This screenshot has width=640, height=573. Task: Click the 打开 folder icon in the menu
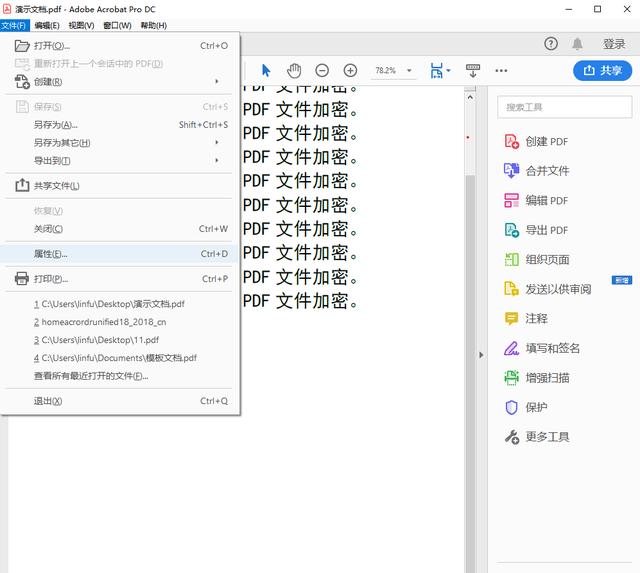pyautogui.click(x=22, y=46)
